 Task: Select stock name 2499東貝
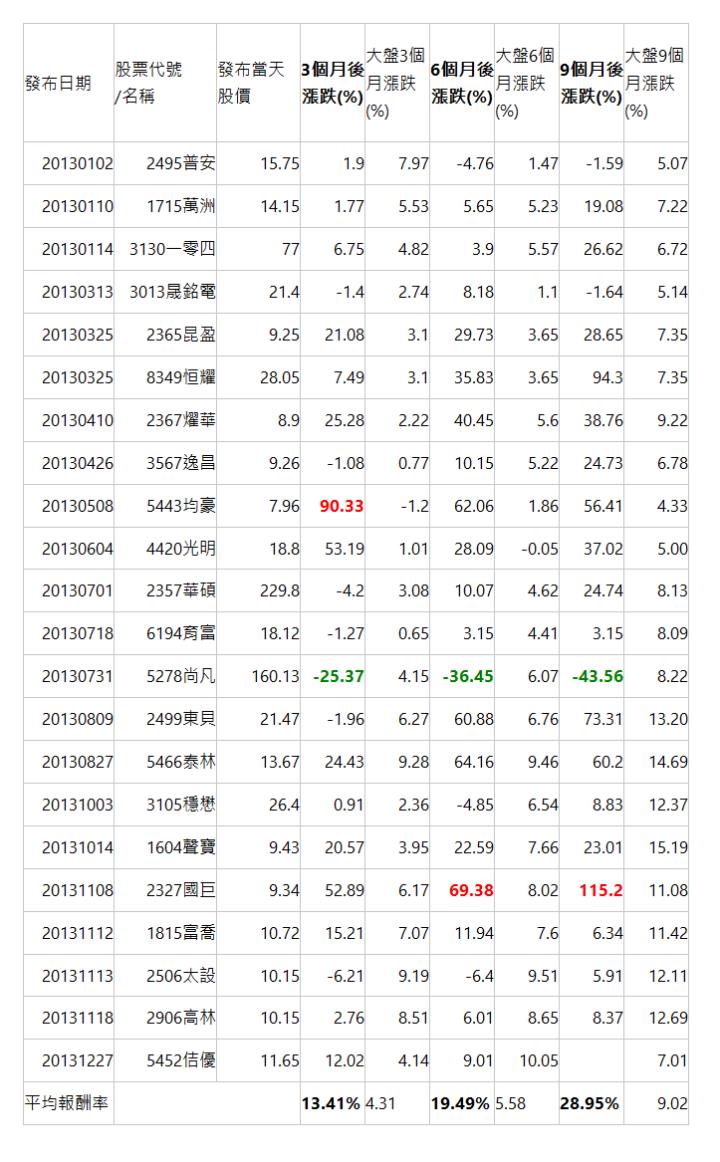click(181, 720)
